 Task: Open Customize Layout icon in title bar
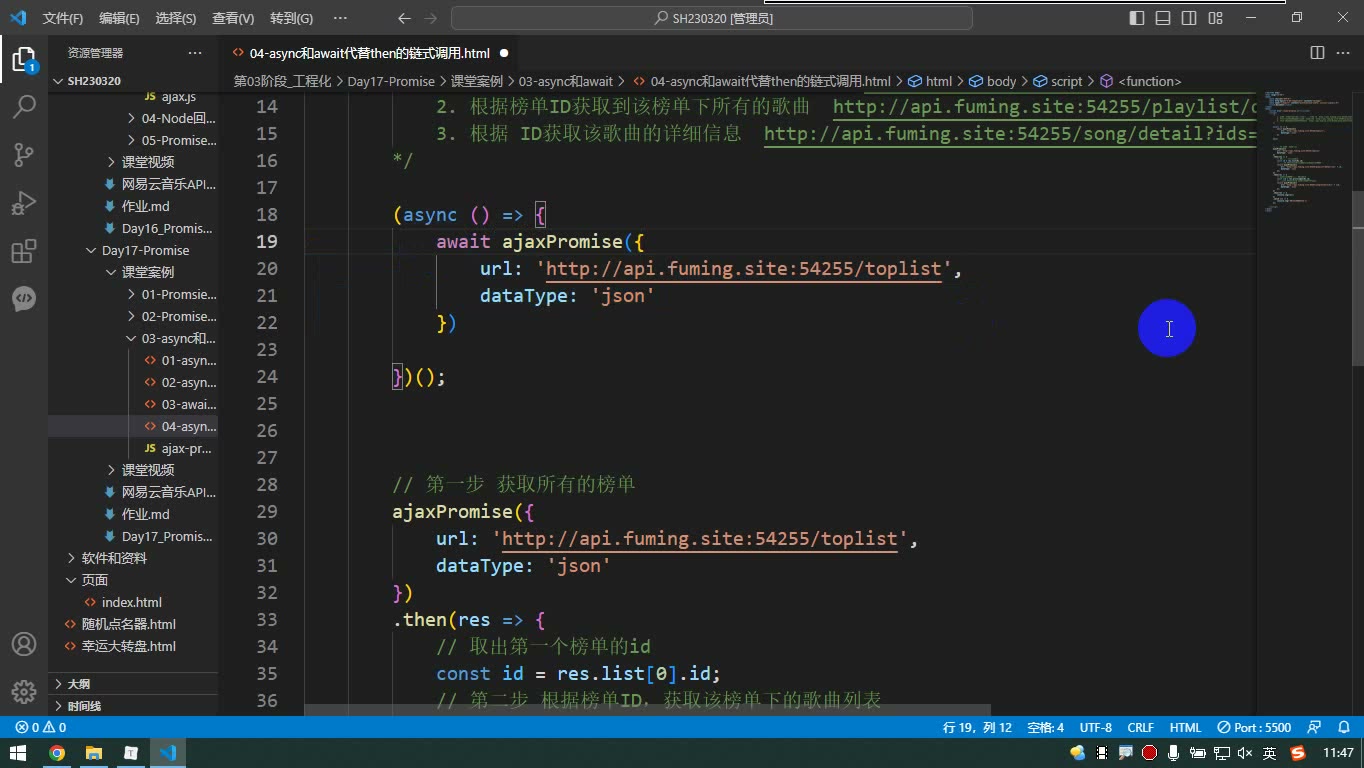point(1215,18)
